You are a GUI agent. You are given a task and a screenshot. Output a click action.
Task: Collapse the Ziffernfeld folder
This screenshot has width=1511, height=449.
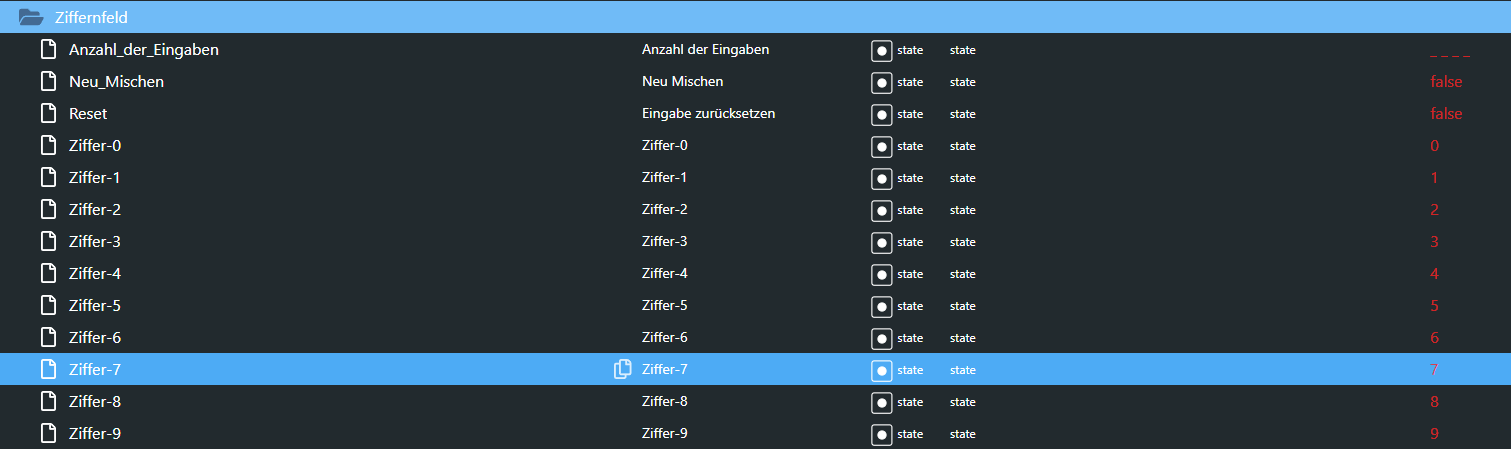(31, 17)
